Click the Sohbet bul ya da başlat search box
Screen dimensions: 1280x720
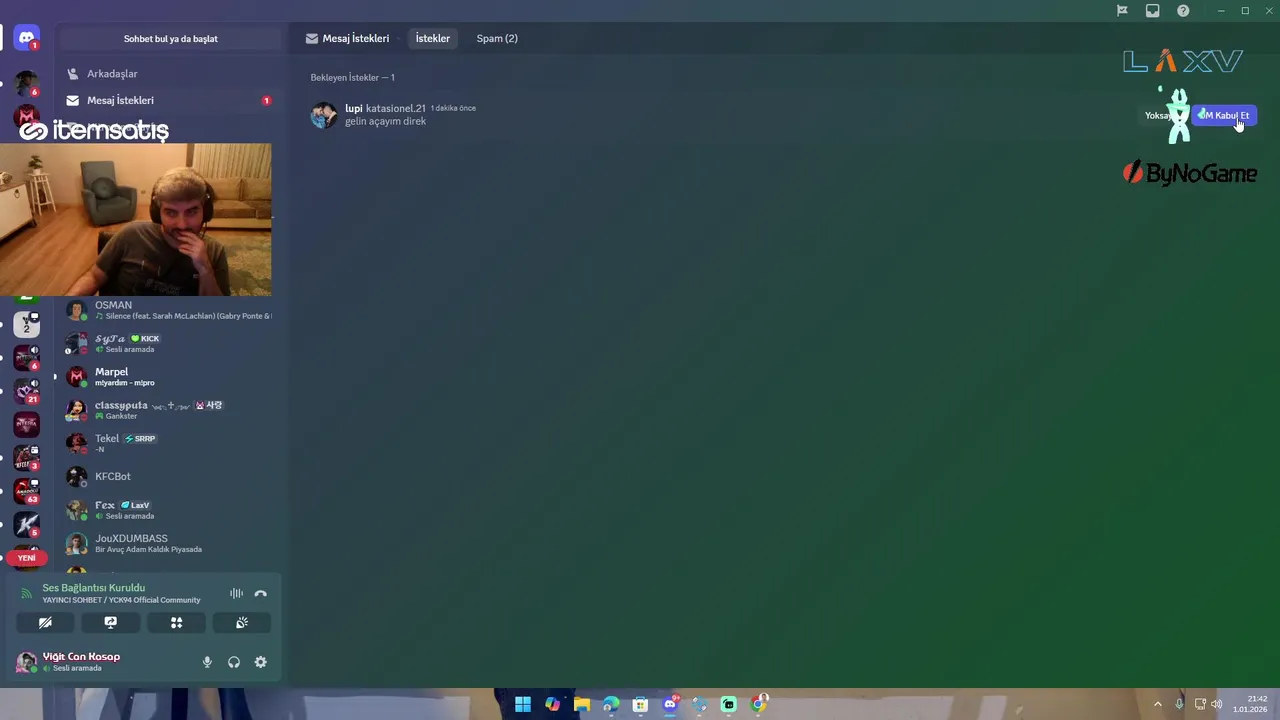[170, 39]
